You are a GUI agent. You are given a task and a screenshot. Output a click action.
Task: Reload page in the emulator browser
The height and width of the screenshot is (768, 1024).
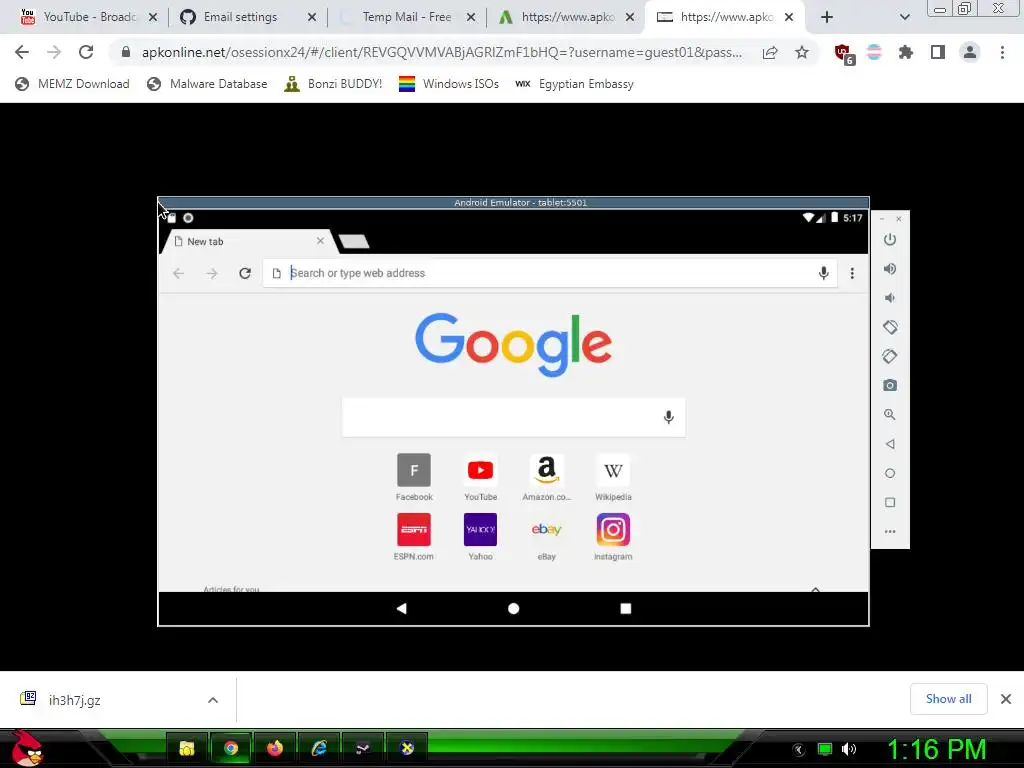point(245,273)
